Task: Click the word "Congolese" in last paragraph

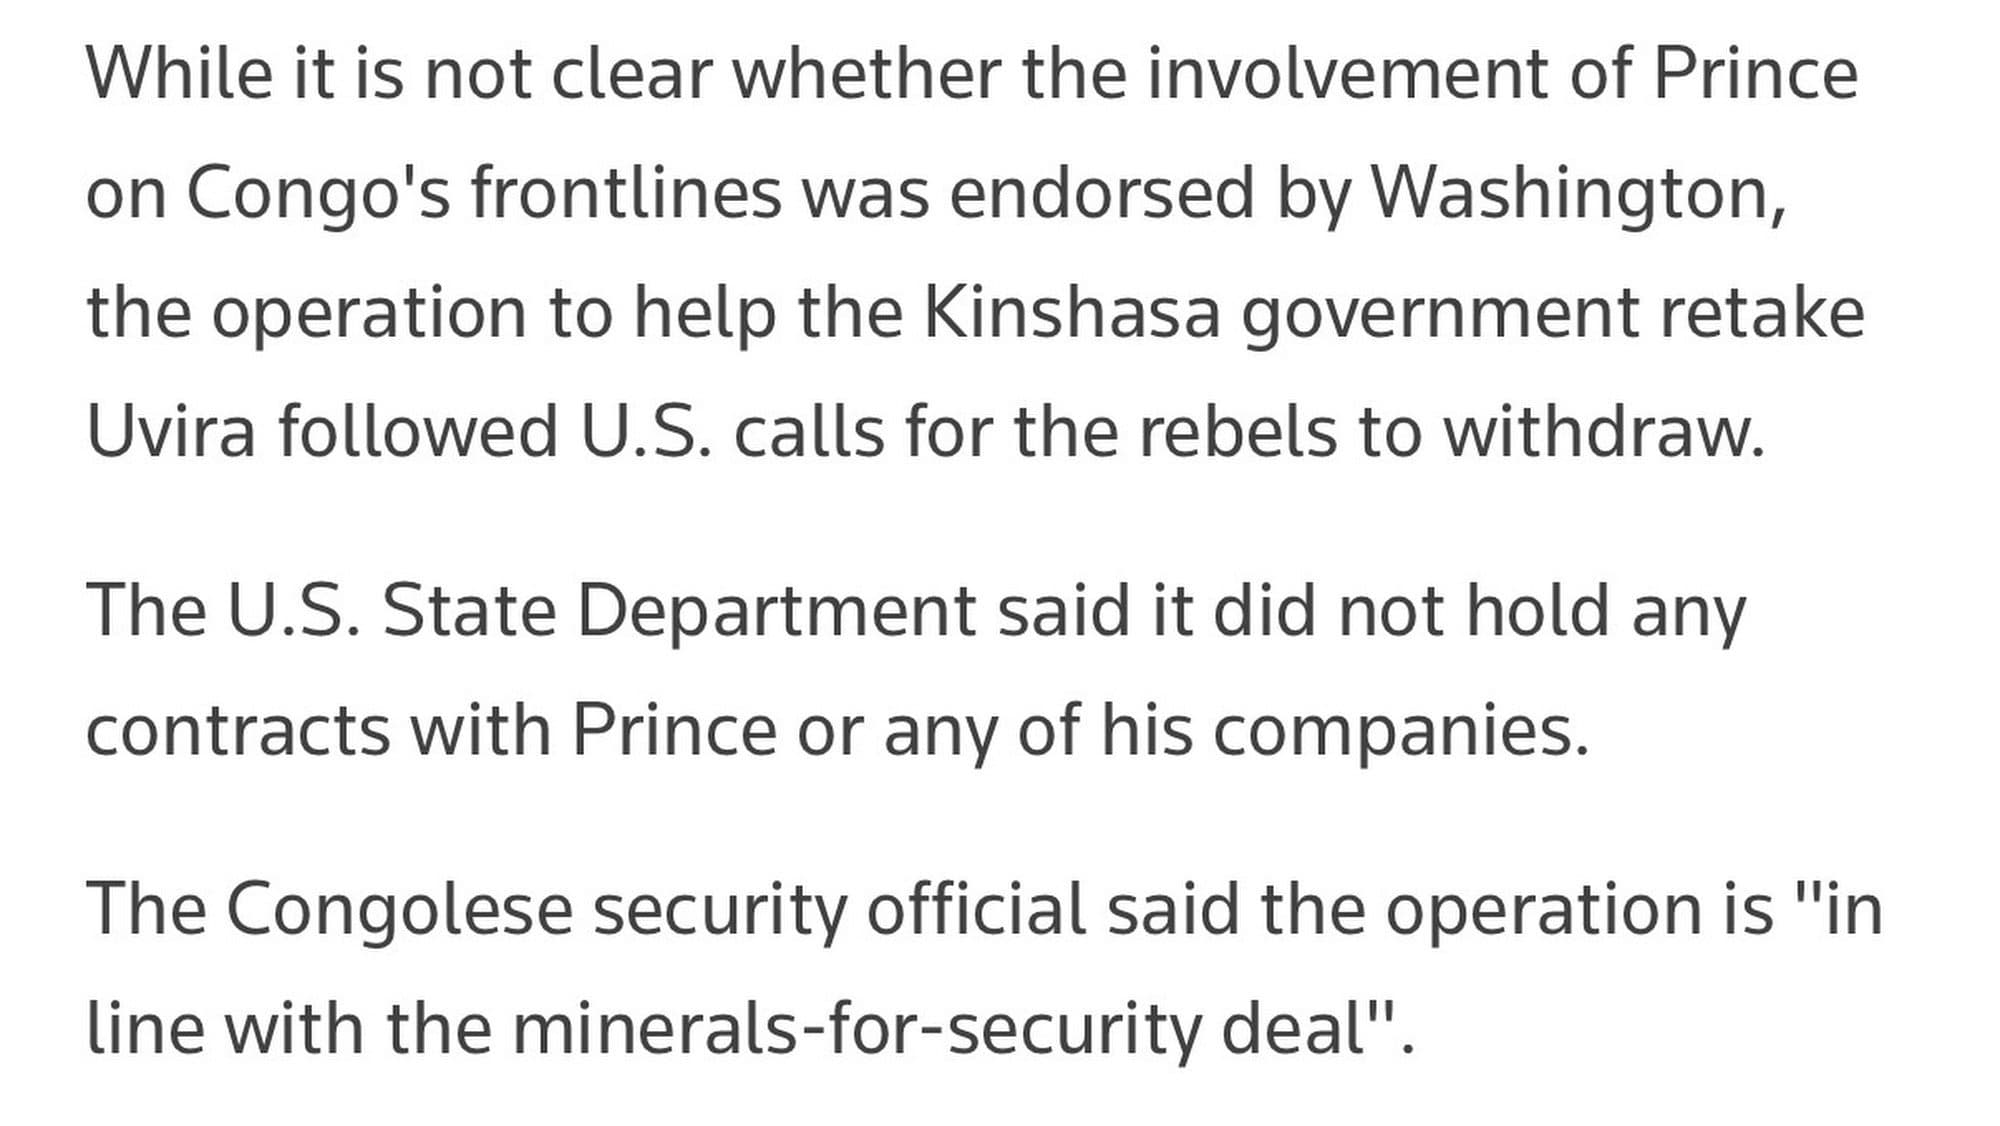Action: [x=399, y=909]
